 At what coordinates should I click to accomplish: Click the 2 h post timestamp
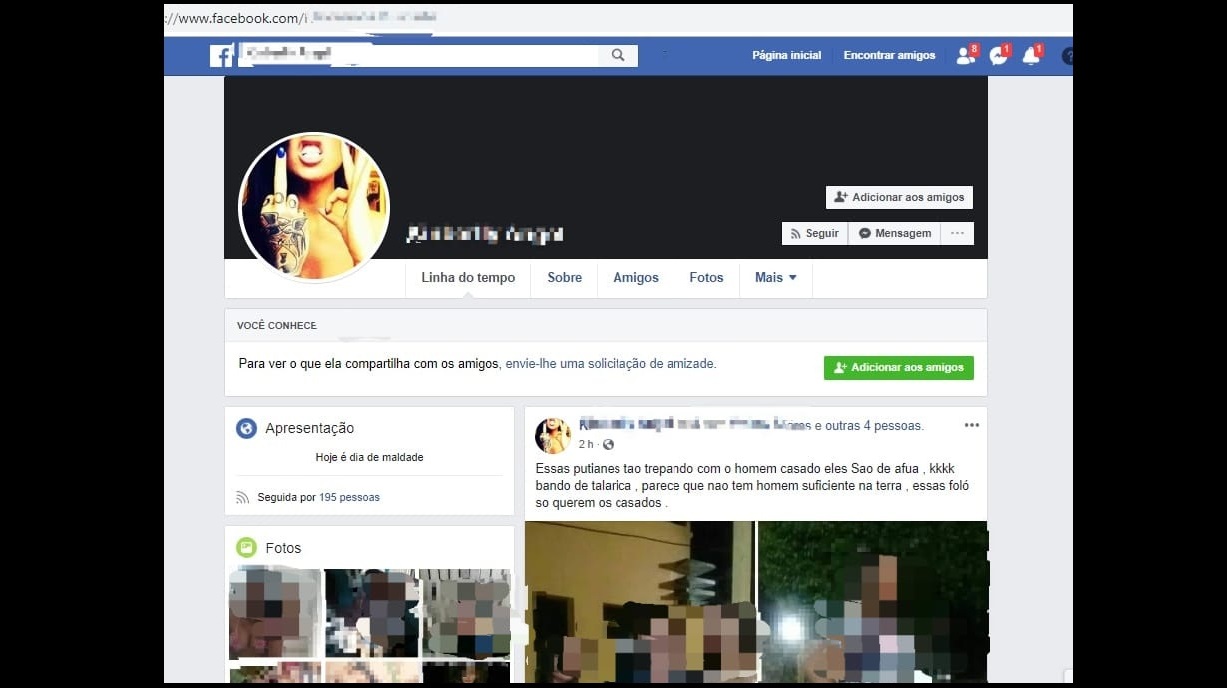586,444
